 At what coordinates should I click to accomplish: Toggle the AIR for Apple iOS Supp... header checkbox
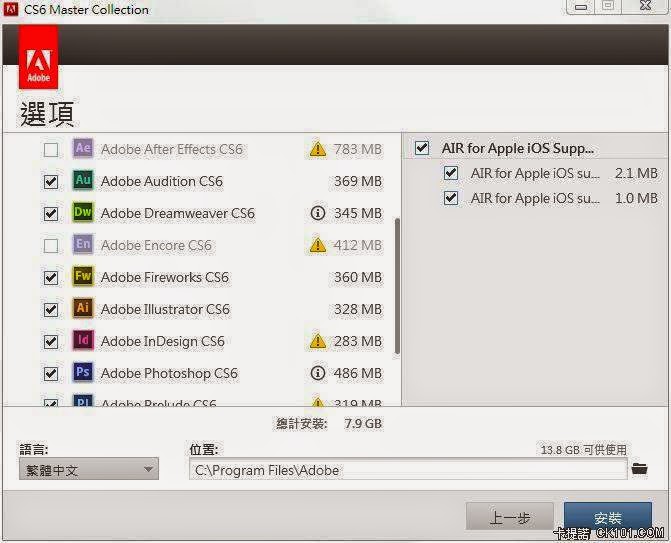click(x=422, y=148)
